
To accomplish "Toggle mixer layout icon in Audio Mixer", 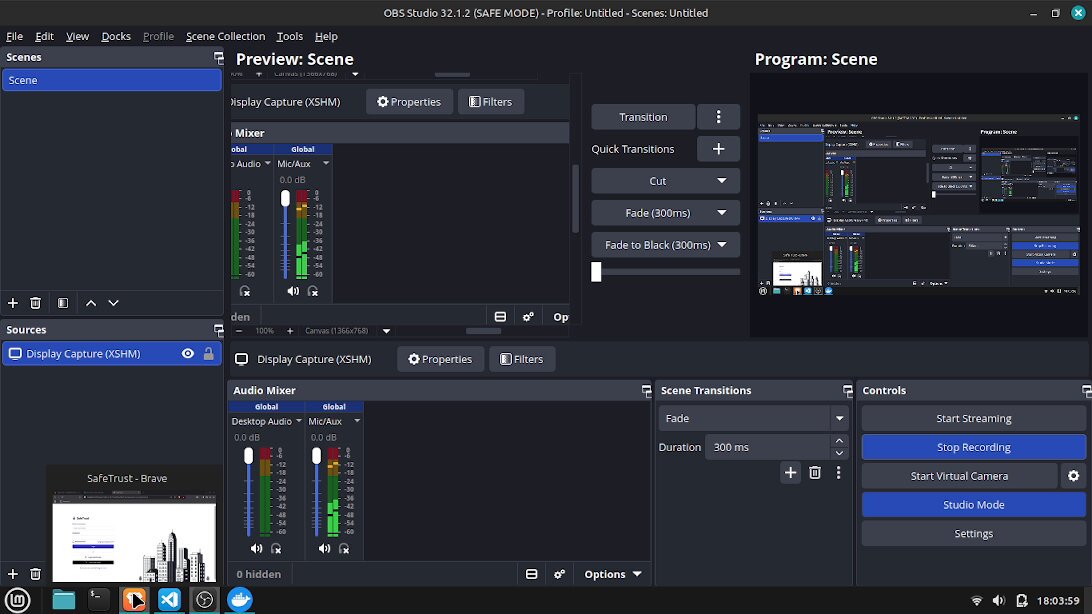I will coord(531,574).
